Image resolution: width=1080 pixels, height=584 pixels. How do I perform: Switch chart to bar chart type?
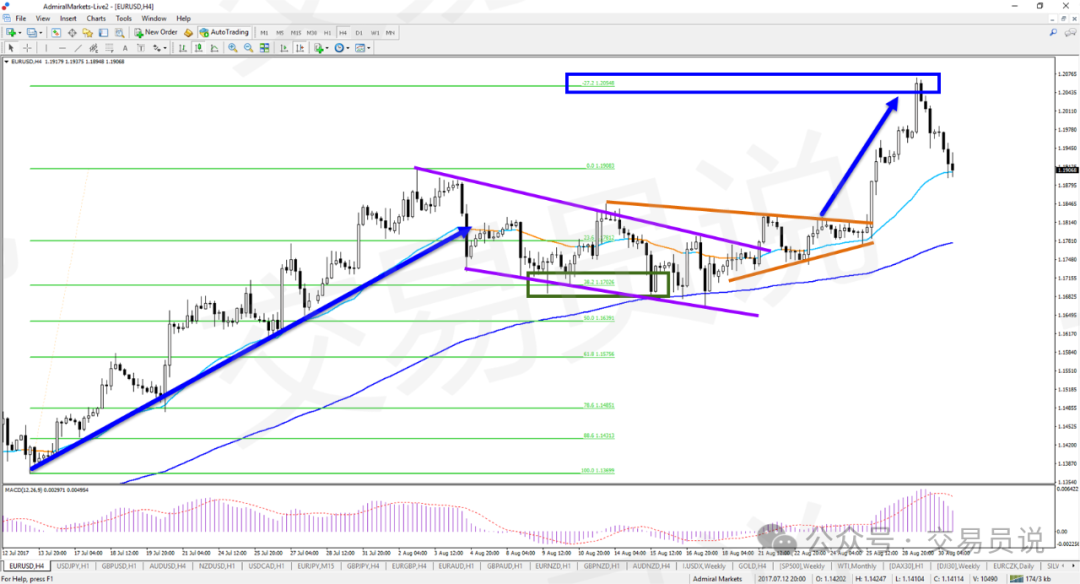point(183,48)
